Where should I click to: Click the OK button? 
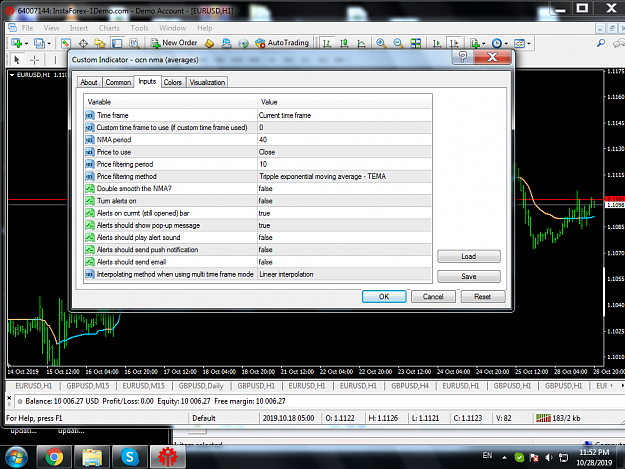(x=384, y=296)
